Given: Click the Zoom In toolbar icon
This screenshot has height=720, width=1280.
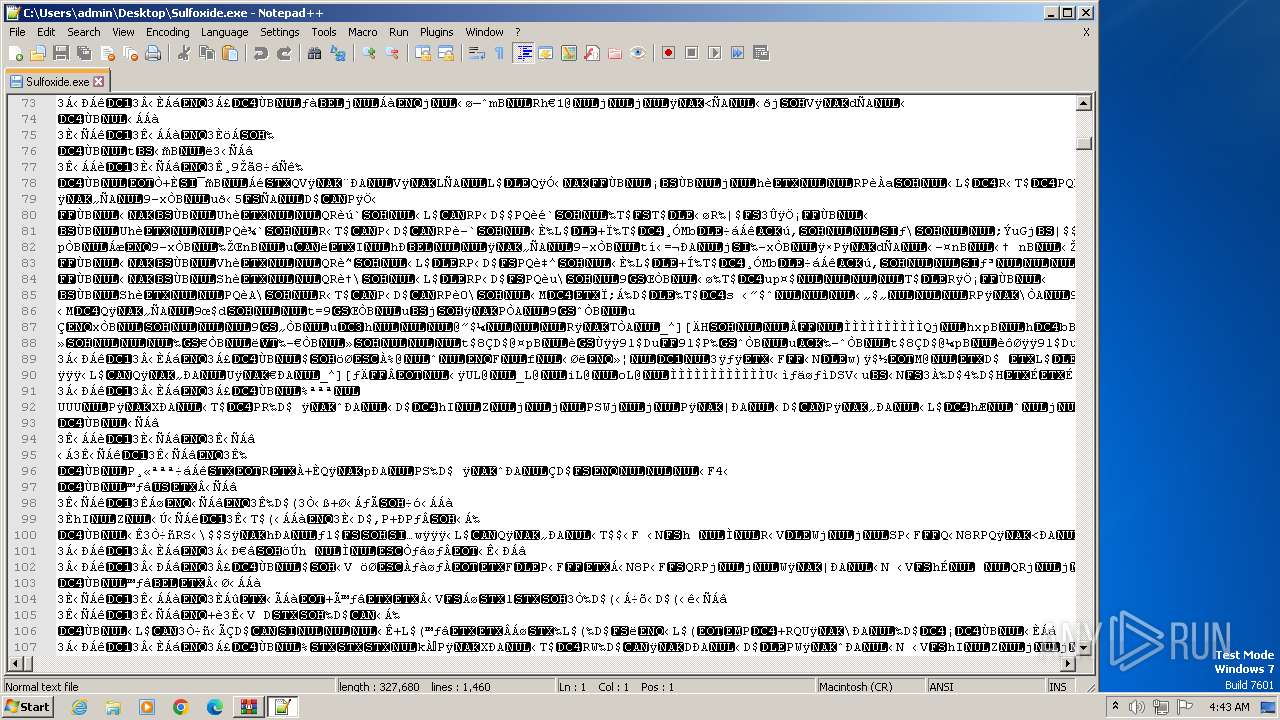Looking at the screenshot, I should (368, 53).
